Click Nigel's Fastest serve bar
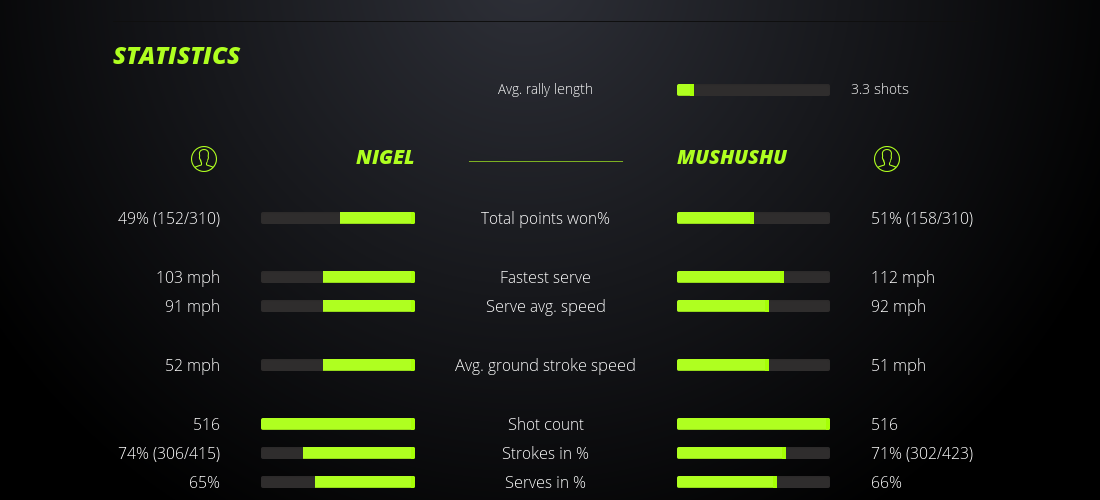The width and height of the screenshot is (1100, 500). pos(338,277)
